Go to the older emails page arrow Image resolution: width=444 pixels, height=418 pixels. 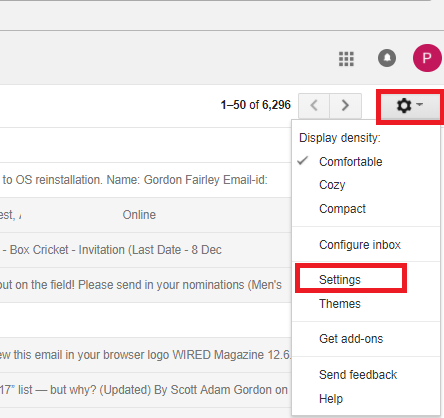[x=345, y=106]
